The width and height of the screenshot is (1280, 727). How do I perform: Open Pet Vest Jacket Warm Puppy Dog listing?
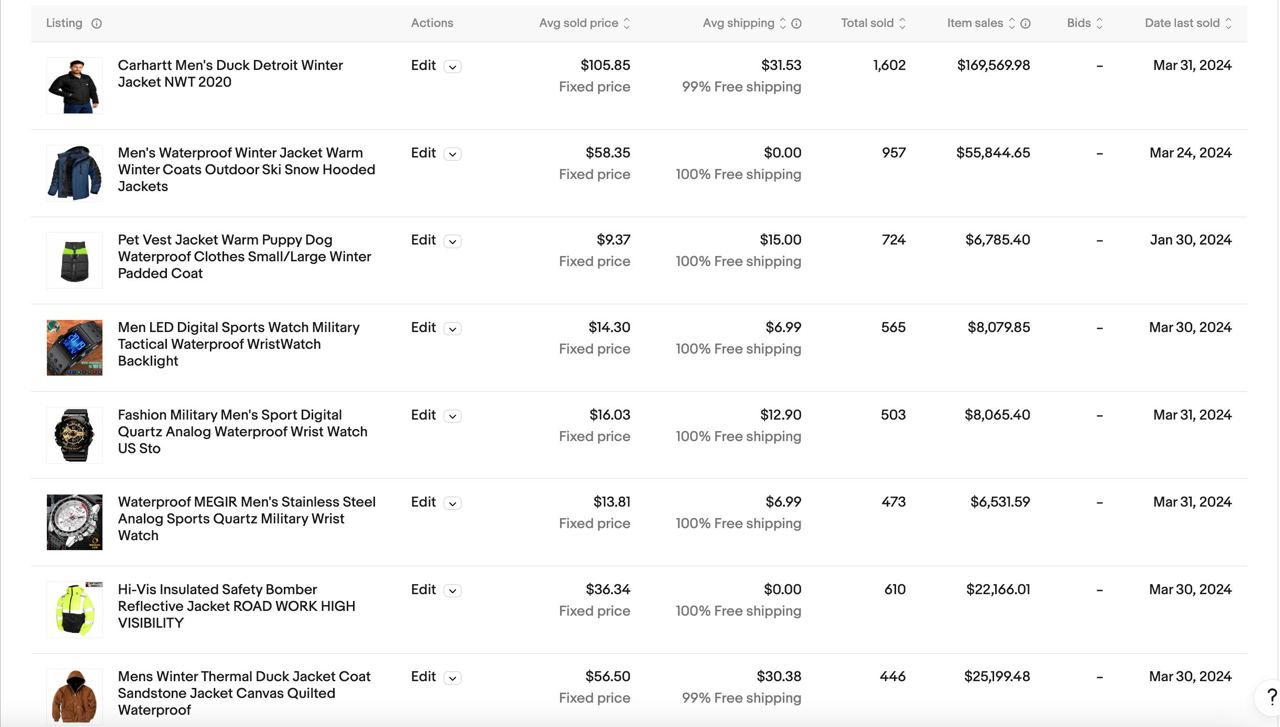pyautogui.click(x=244, y=257)
